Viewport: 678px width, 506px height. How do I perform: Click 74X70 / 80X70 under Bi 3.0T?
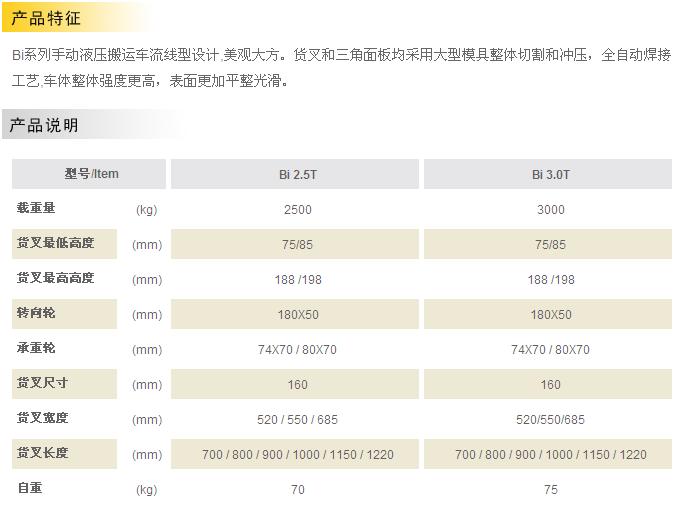tap(550, 350)
